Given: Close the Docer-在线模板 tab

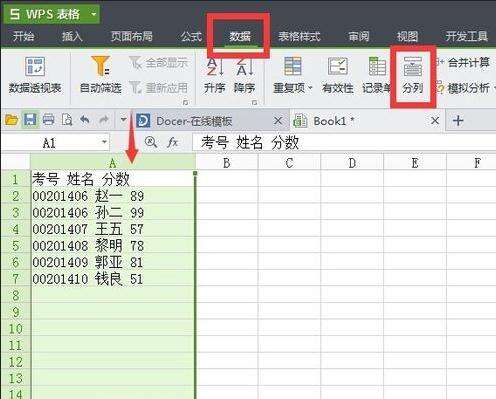Looking at the screenshot, I should point(278,121).
